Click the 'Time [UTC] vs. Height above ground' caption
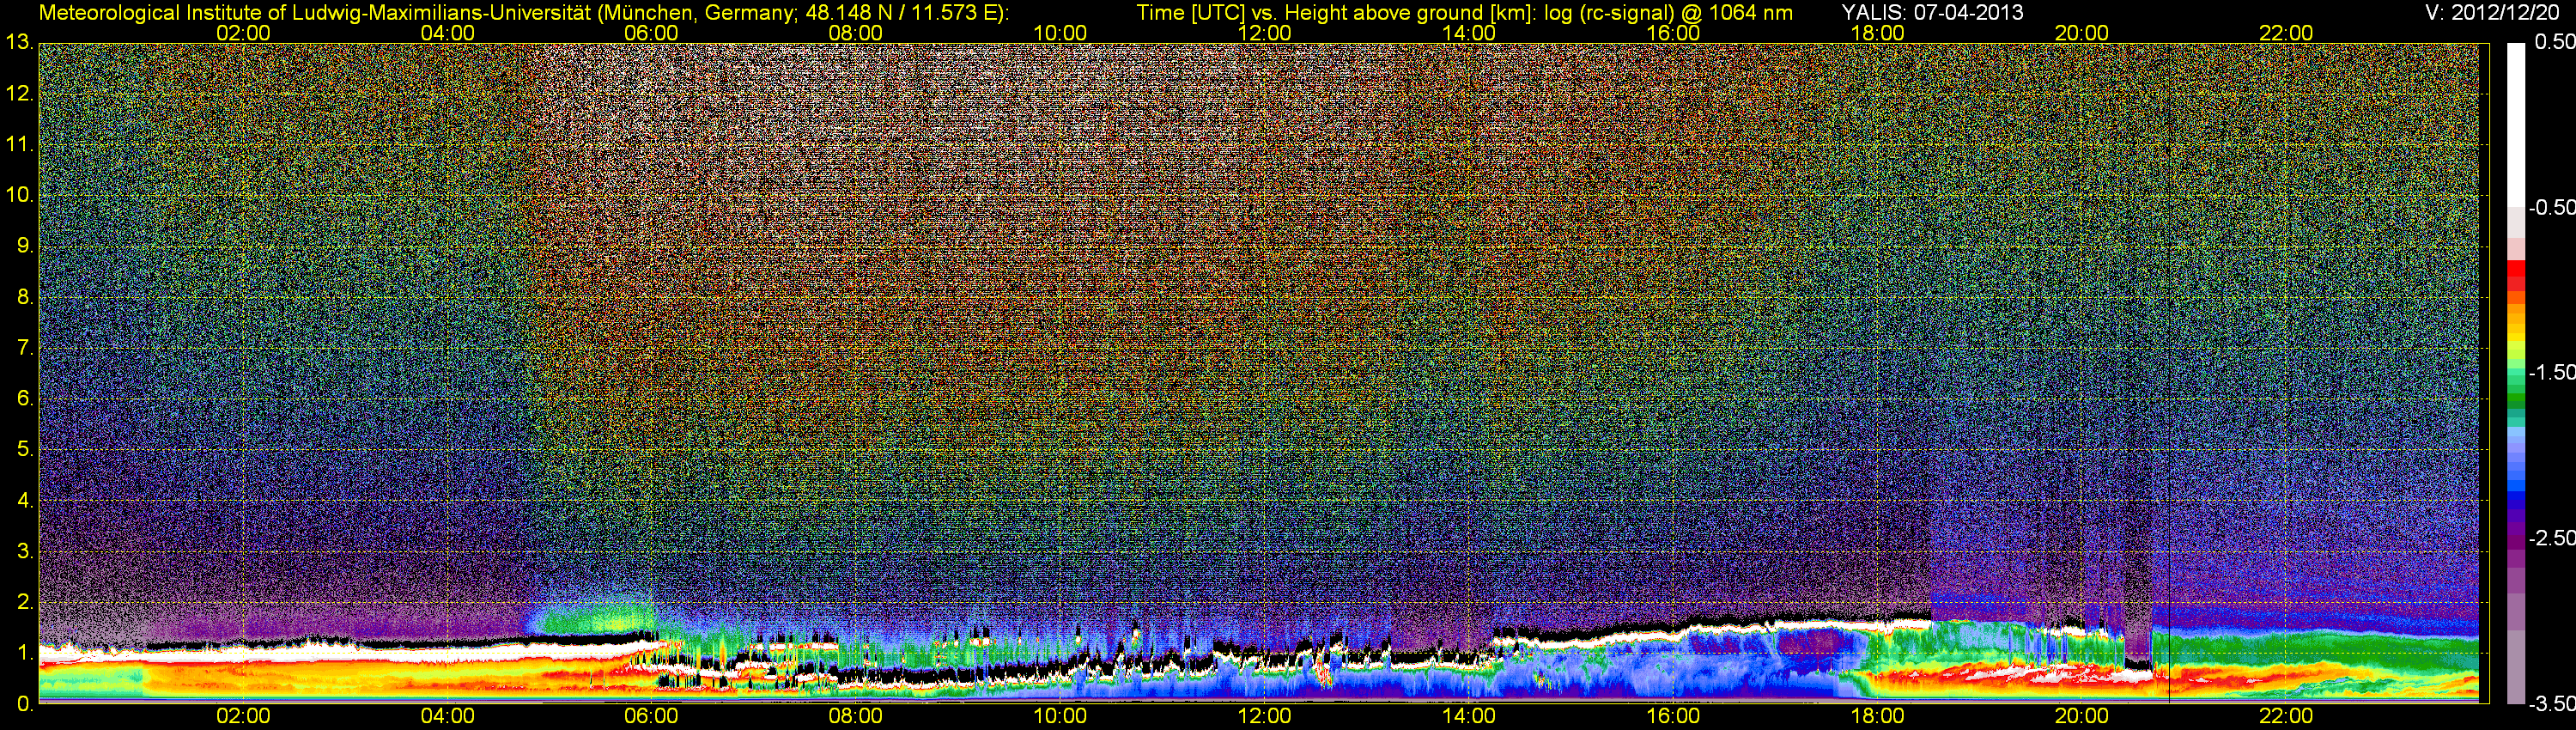 (1464, 13)
